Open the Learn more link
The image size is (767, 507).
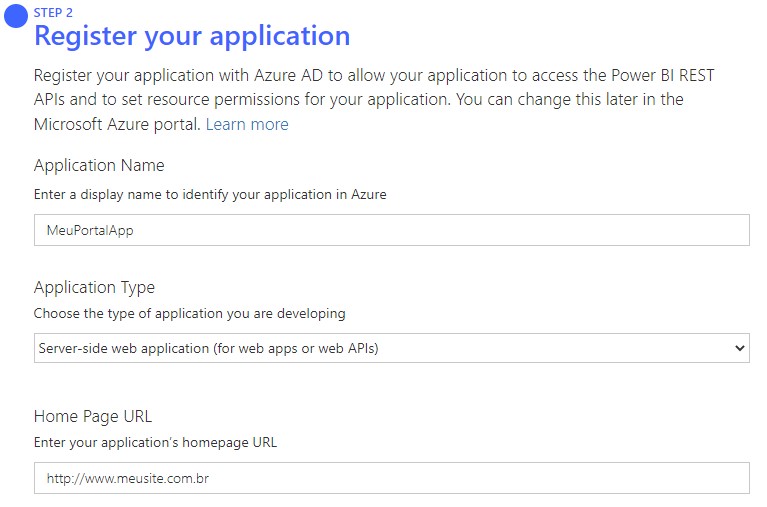[246, 124]
